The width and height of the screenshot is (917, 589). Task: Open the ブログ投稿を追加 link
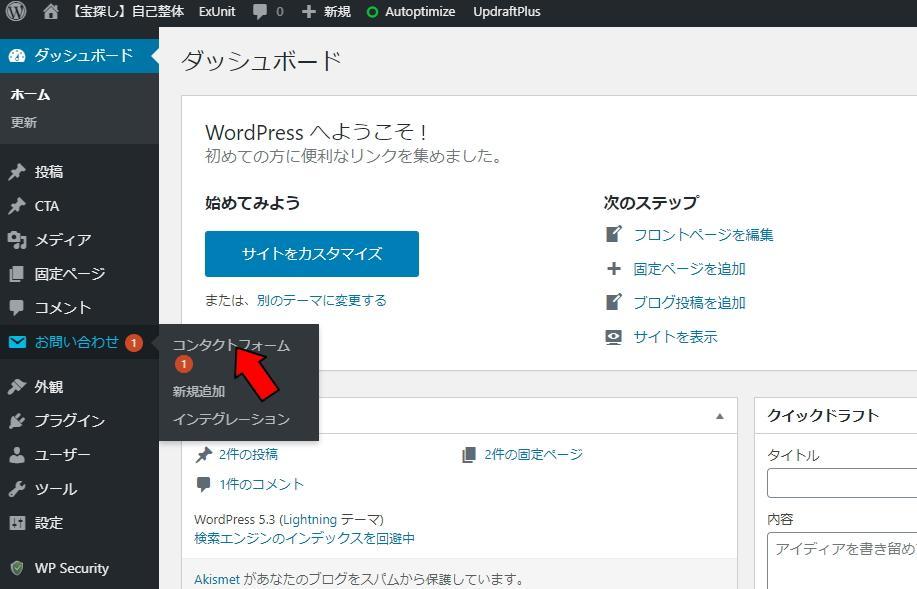click(690, 302)
